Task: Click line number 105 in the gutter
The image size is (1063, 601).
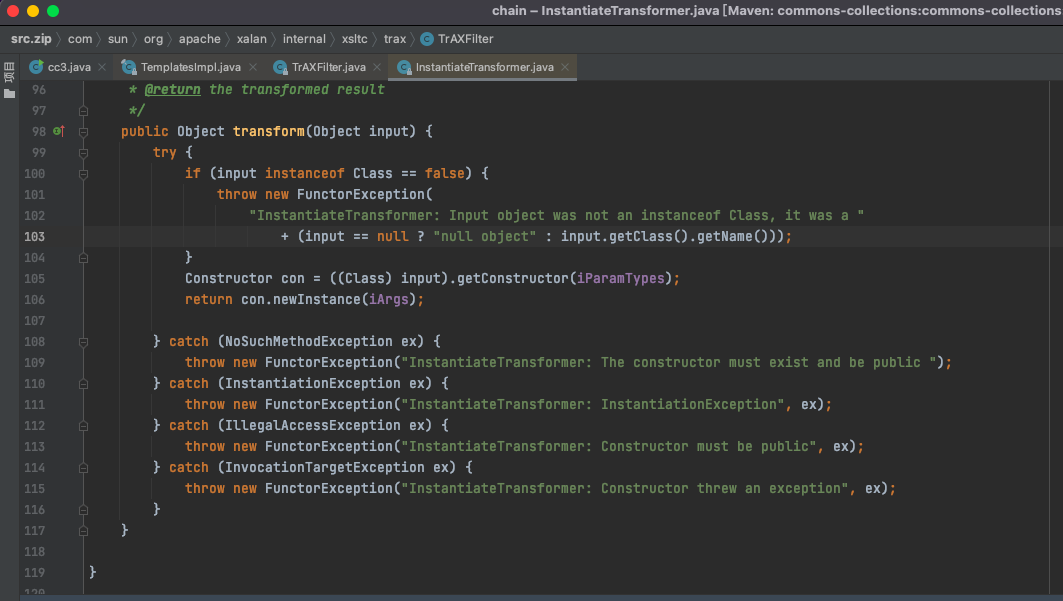Action: 35,278
